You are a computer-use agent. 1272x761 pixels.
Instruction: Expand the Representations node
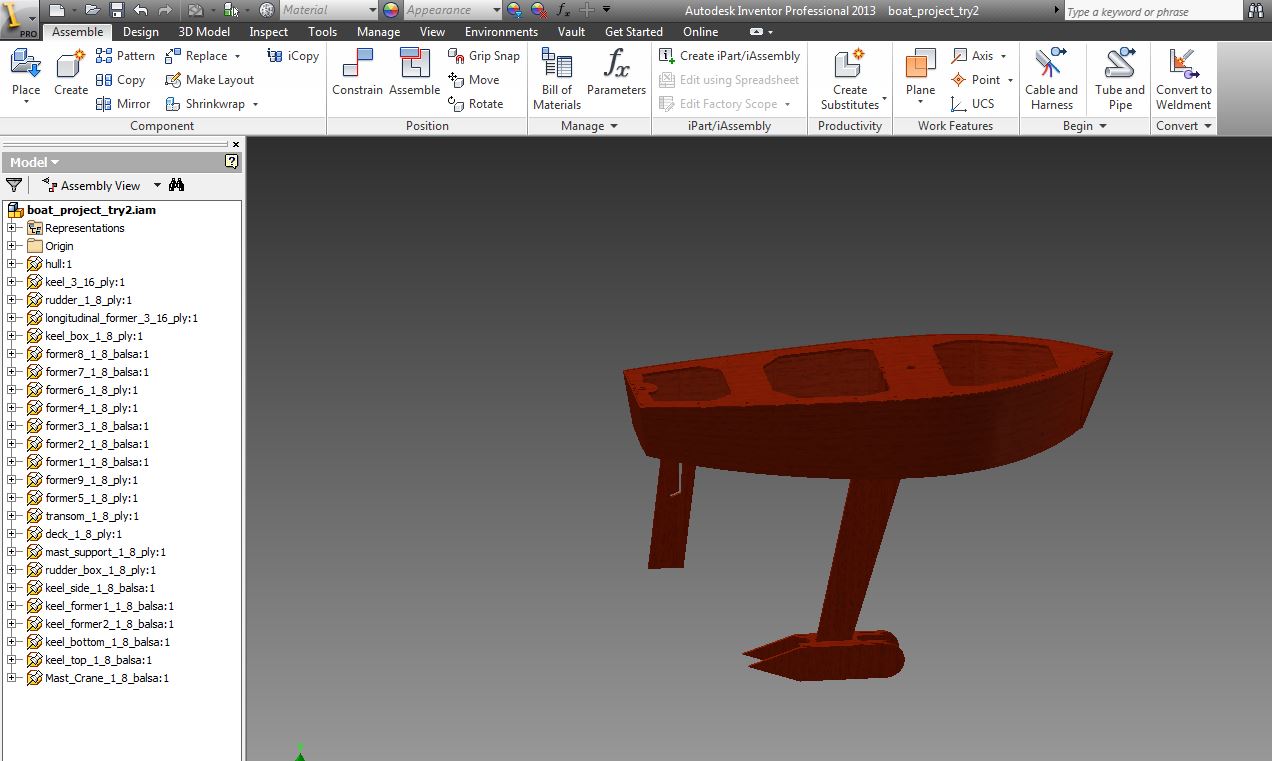[x=12, y=228]
